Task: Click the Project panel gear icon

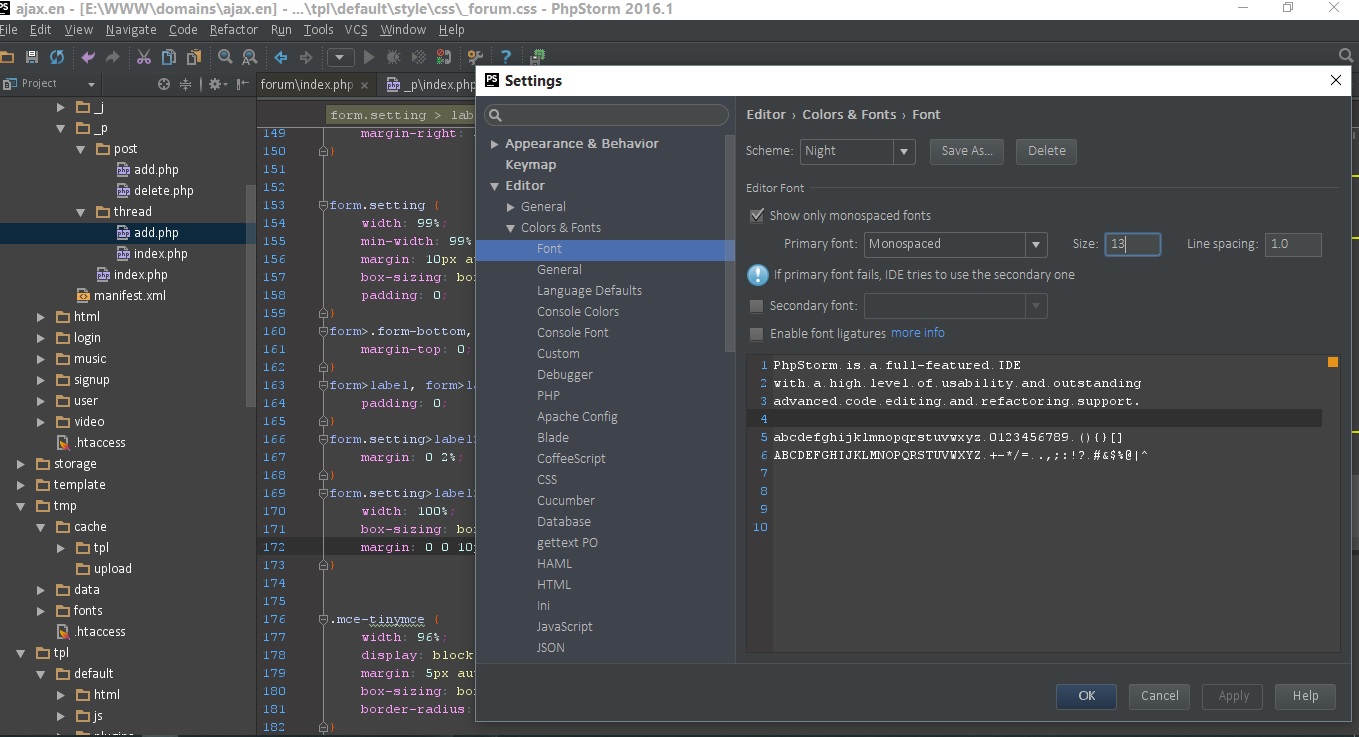Action: coord(215,84)
